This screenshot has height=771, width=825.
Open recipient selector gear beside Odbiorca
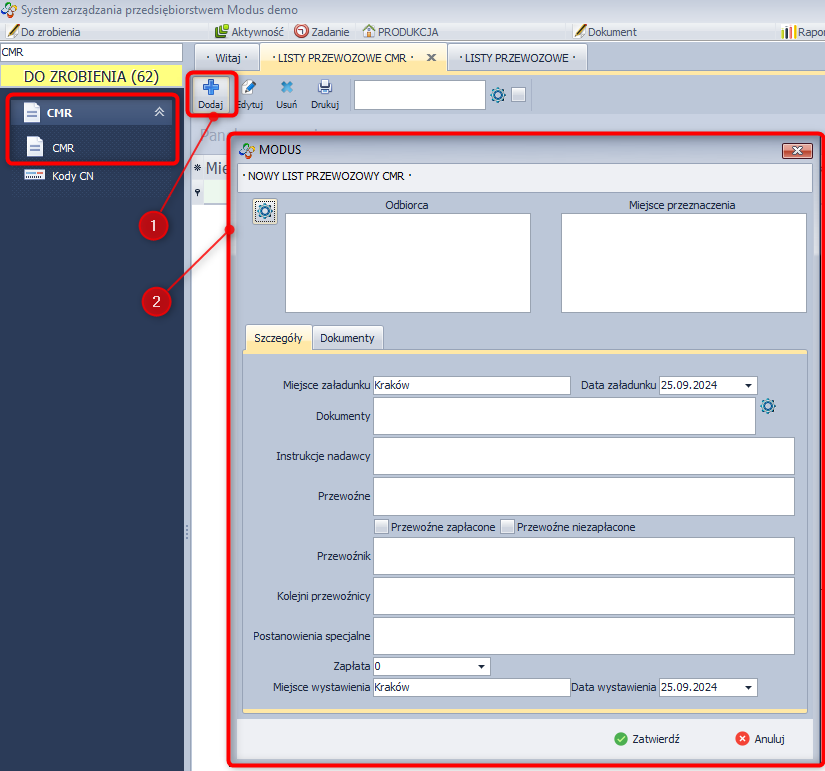(x=265, y=211)
